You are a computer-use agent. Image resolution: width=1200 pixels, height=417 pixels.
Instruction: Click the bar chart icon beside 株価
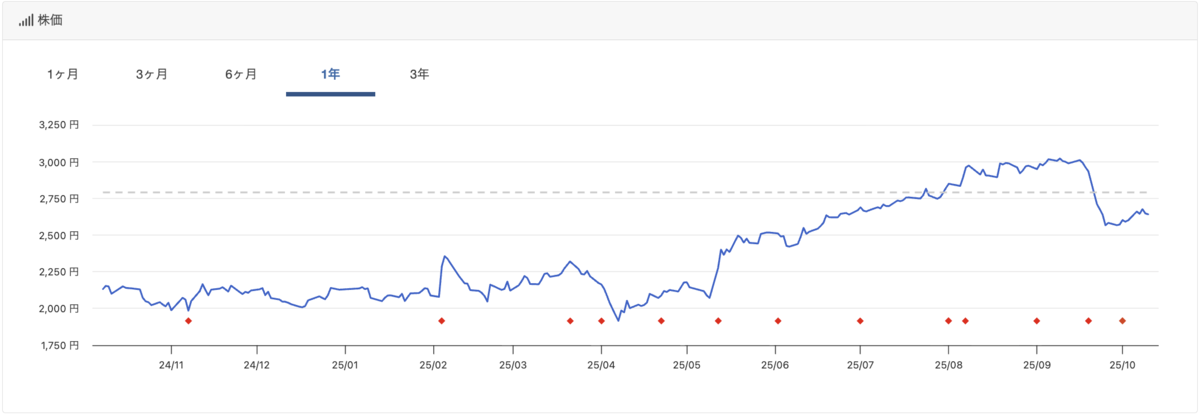coord(26,20)
